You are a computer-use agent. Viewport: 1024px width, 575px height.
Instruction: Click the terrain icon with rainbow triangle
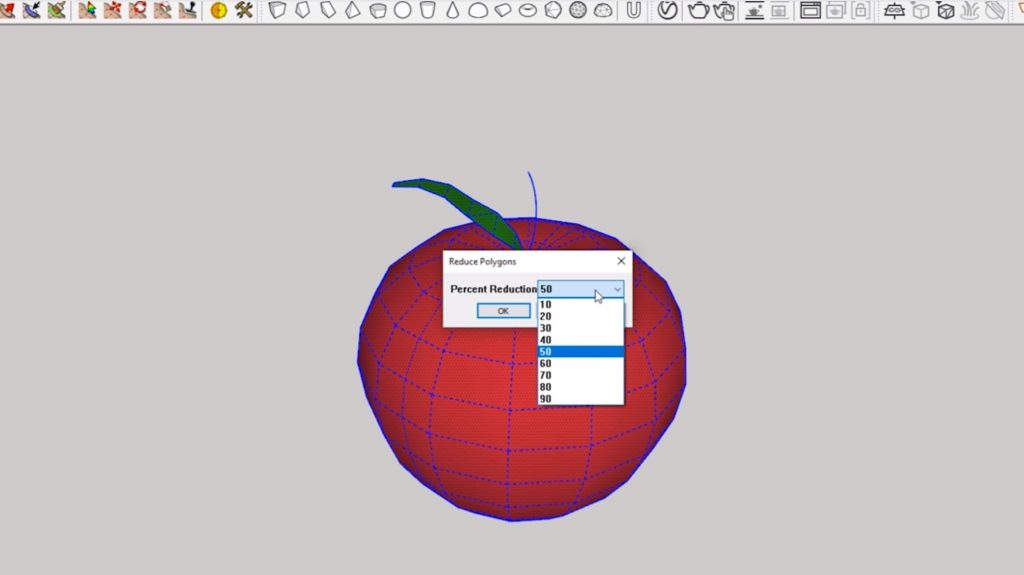[x=87, y=10]
